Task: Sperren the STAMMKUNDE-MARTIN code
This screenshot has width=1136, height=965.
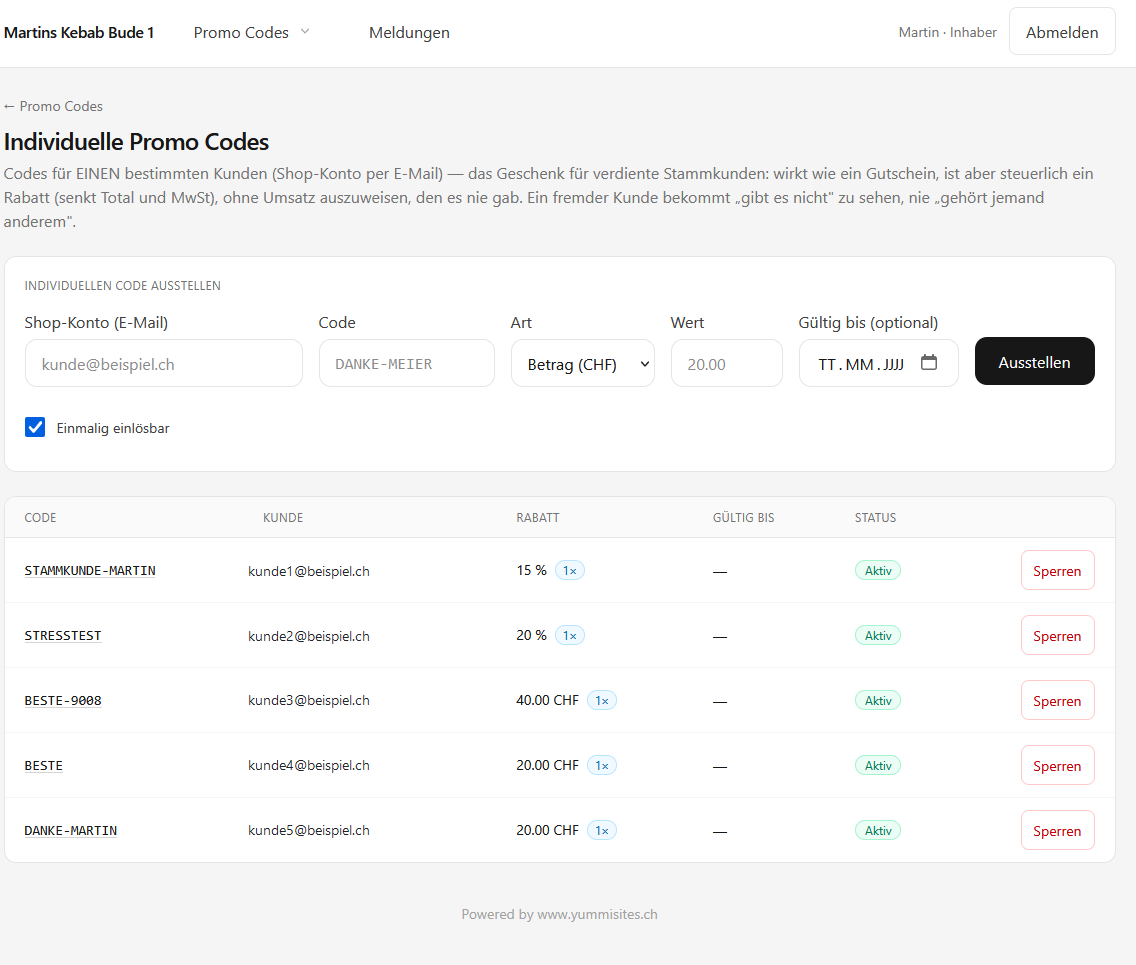Action: [1058, 571]
